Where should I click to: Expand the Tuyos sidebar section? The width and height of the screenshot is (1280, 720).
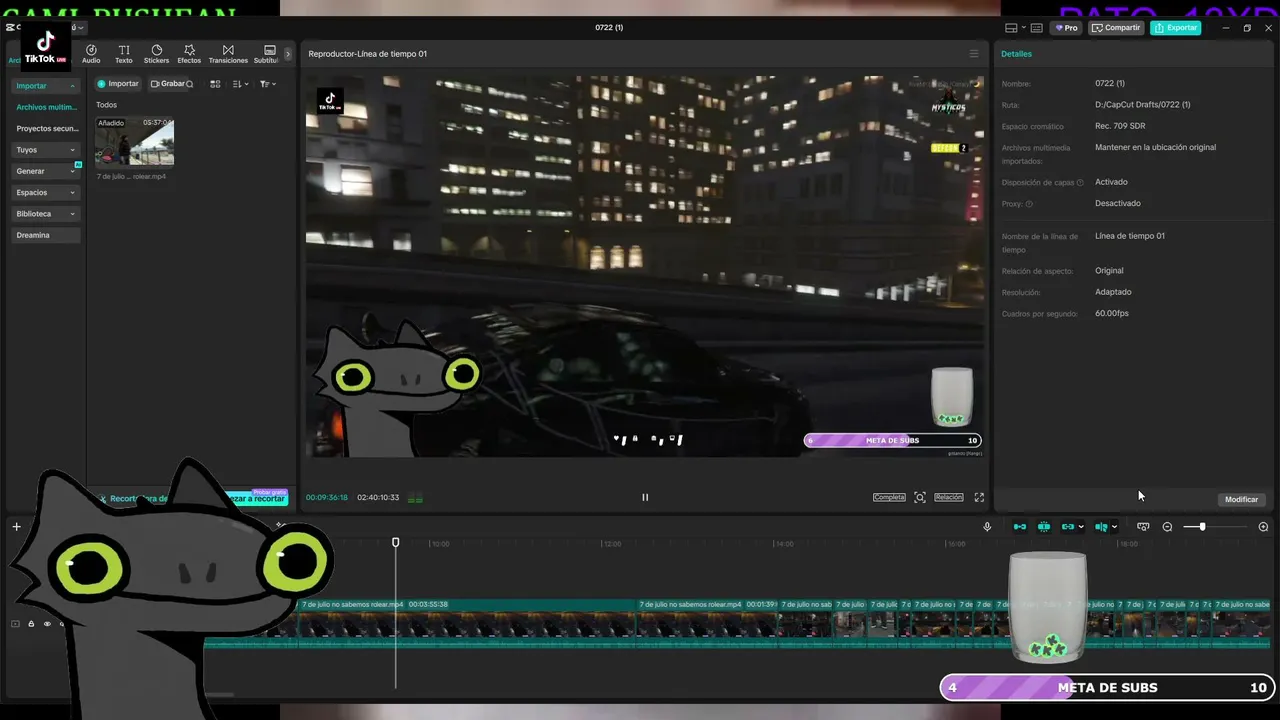coord(45,150)
